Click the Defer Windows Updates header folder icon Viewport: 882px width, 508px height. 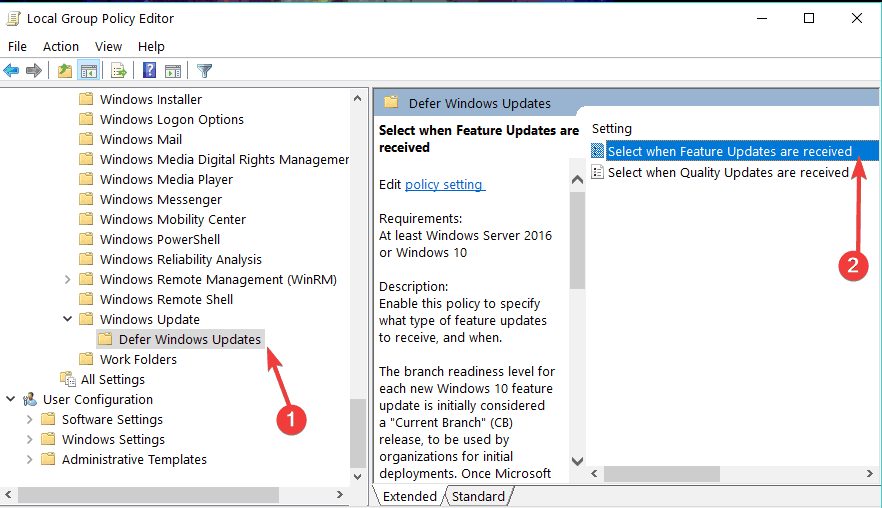click(391, 102)
